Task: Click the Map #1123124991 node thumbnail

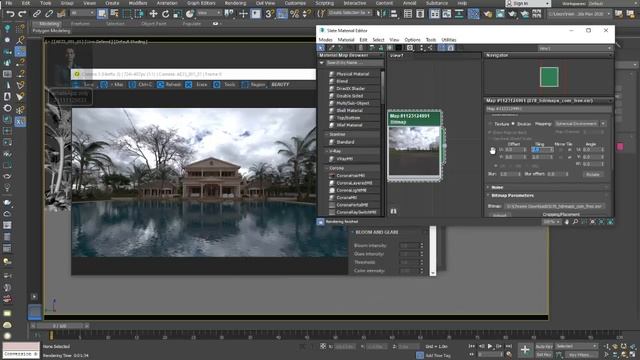Action: pyautogui.click(x=414, y=151)
